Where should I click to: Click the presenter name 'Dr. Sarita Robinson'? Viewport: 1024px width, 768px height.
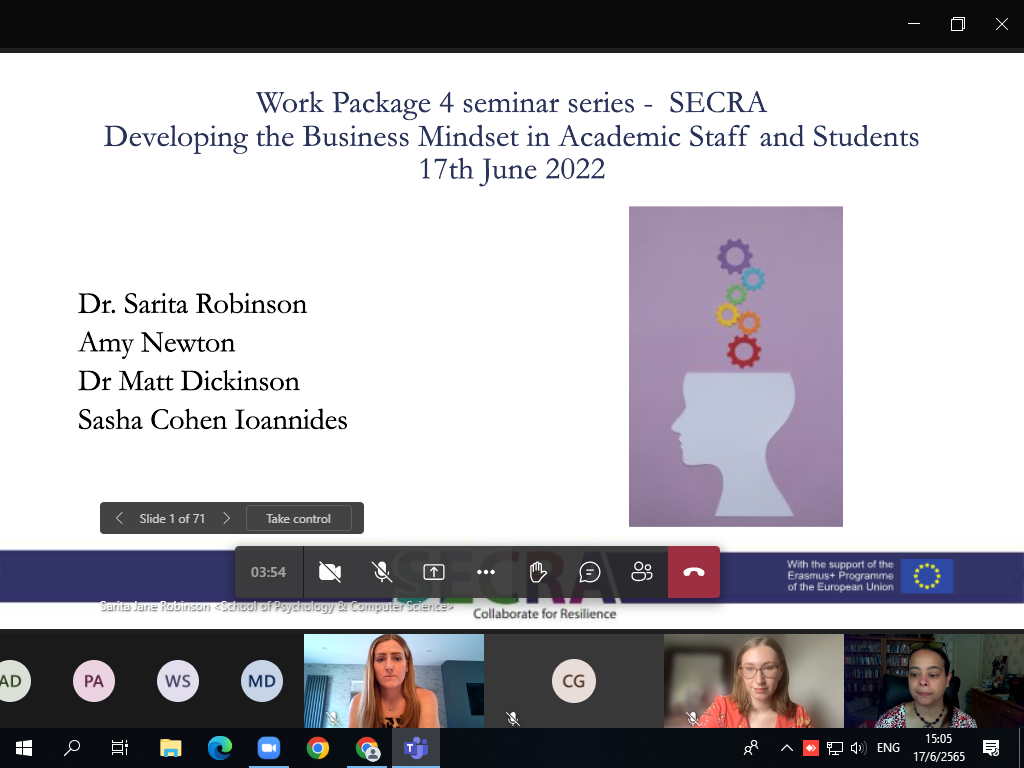[x=193, y=304]
